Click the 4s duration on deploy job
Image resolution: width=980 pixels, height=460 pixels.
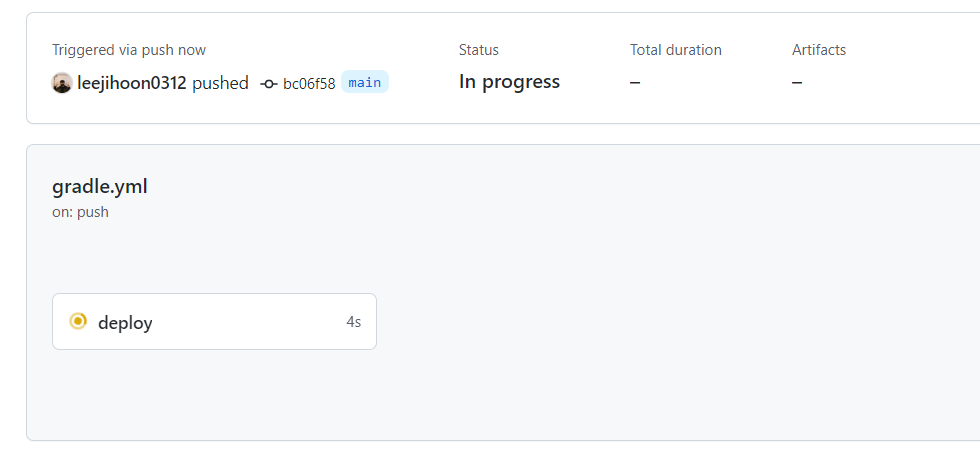[x=353, y=322]
